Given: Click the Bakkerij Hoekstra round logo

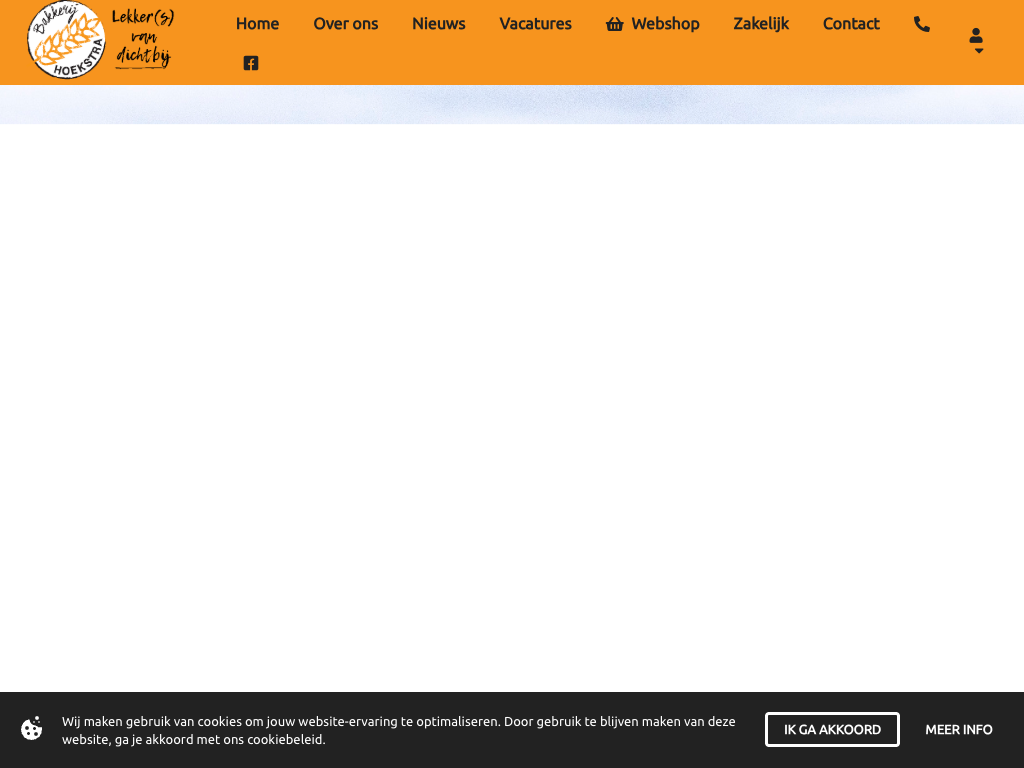Looking at the screenshot, I should pos(66,40).
